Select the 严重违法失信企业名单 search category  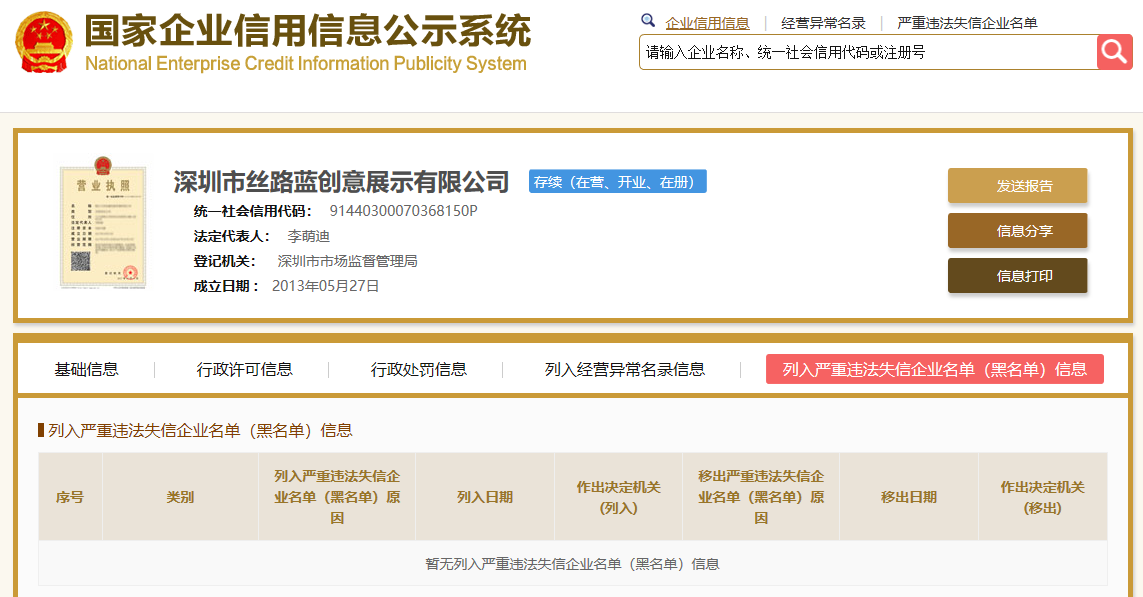click(x=967, y=23)
